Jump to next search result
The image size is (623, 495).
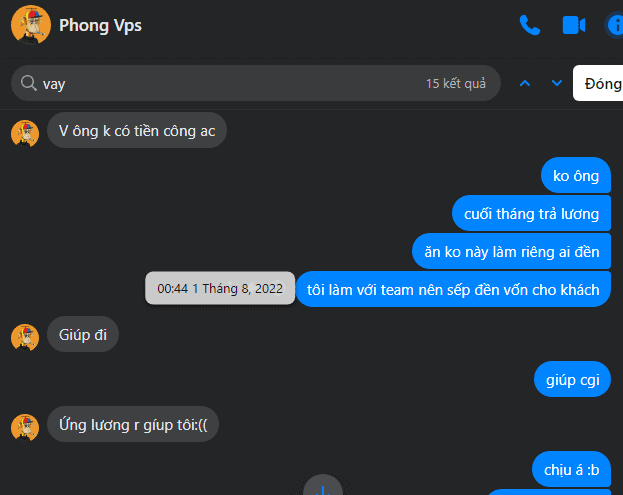coord(557,83)
